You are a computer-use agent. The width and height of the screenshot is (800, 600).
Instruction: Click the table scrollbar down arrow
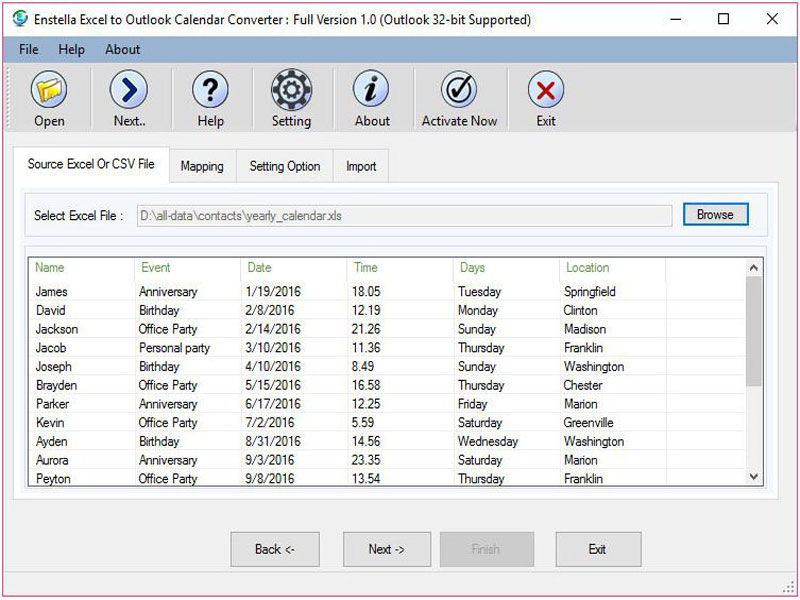tap(754, 478)
